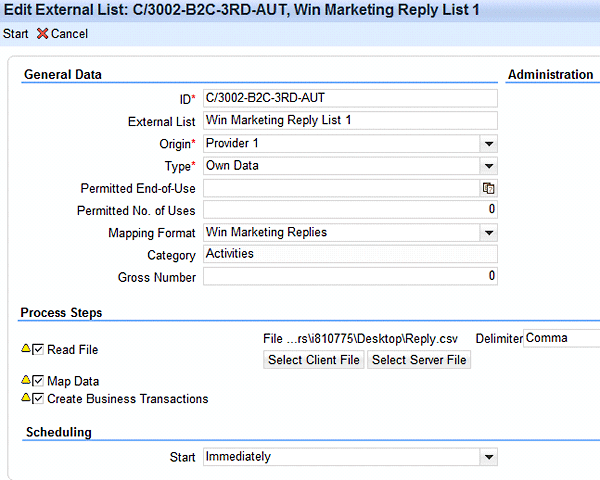Viewport: 600px width, 480px height.
Task: Click Start in the toolbar
Action: click(16, 34)
